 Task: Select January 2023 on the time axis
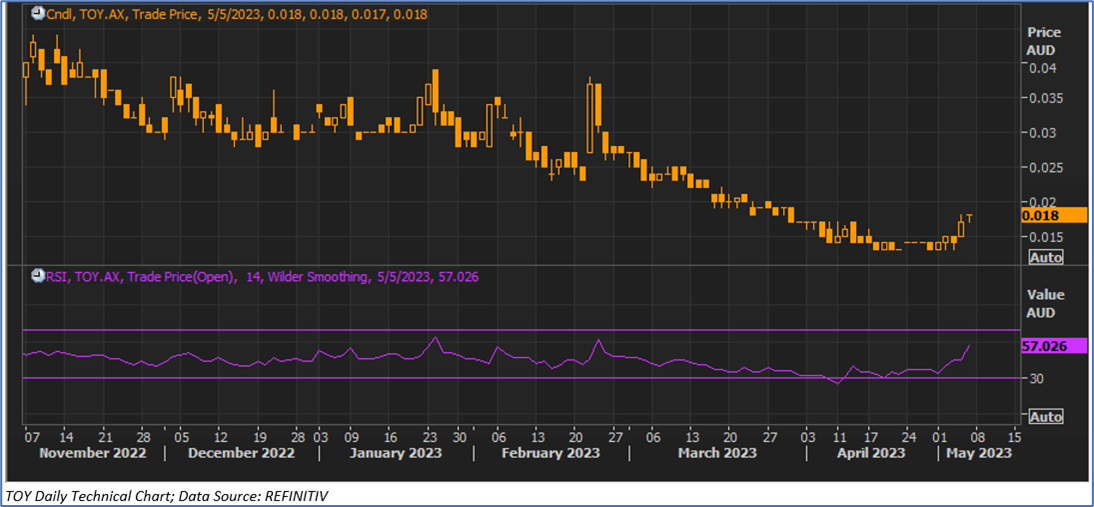click(398, 453)
